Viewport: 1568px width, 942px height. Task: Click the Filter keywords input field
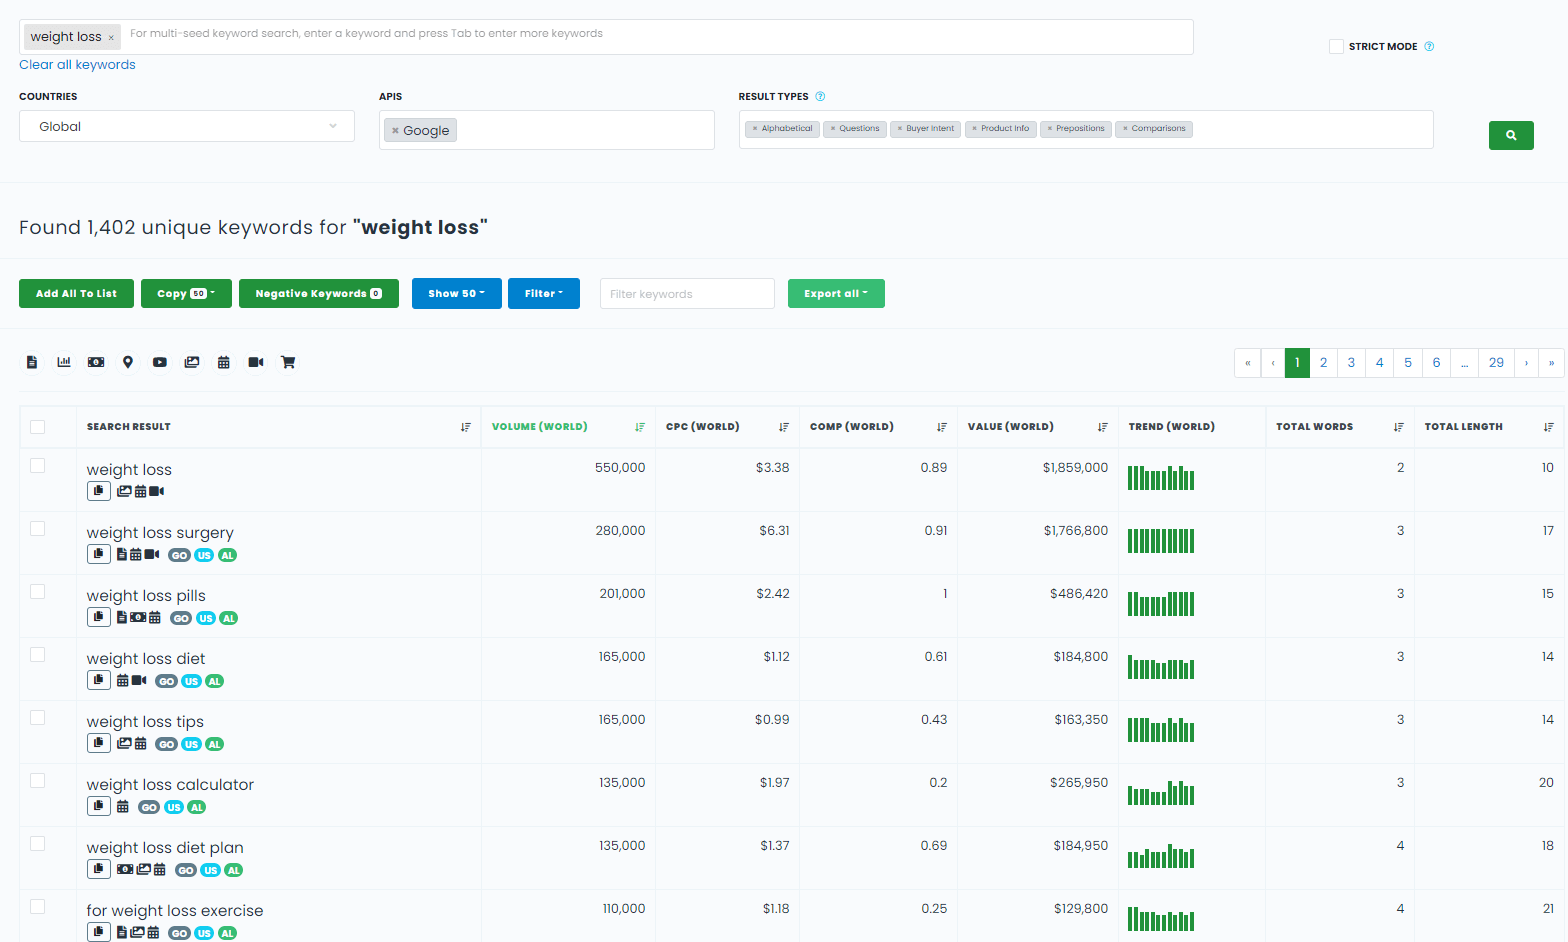pos(687,293)
